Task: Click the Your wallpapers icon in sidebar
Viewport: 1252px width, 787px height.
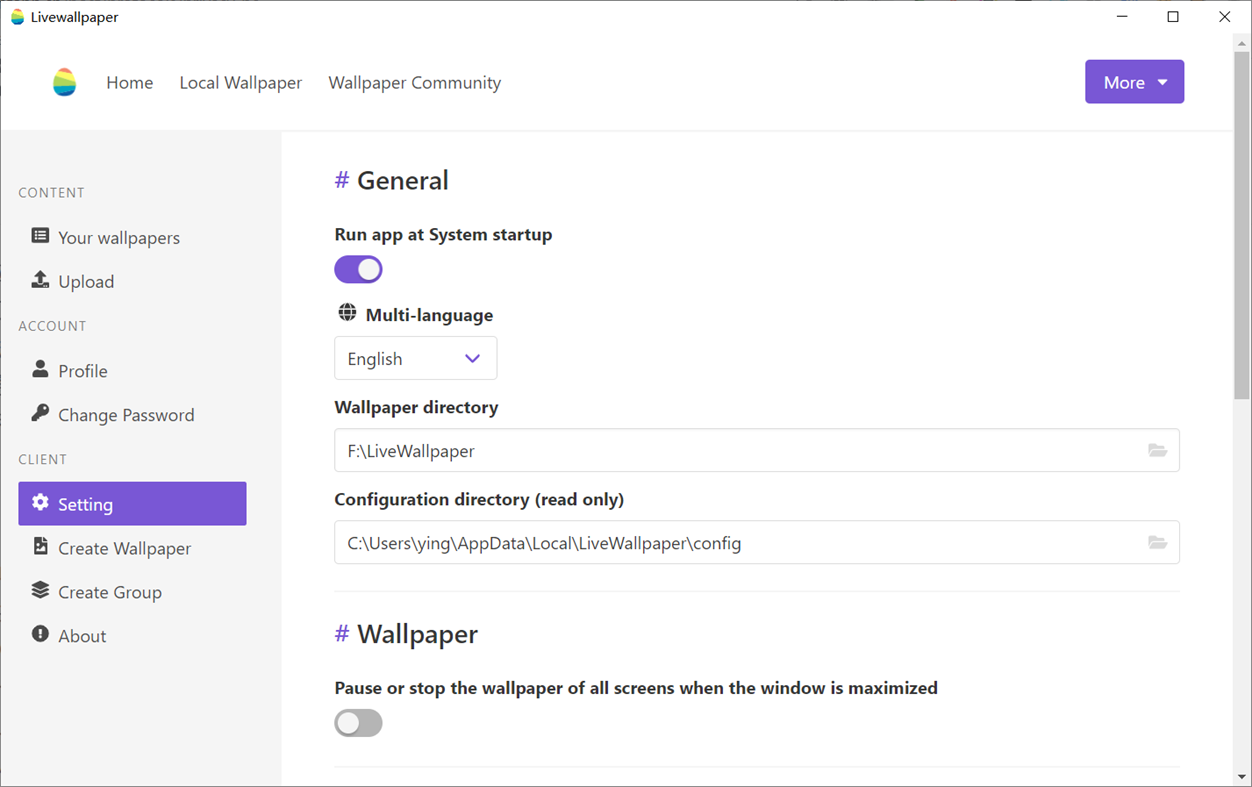Action: click(x=39, y=237)
